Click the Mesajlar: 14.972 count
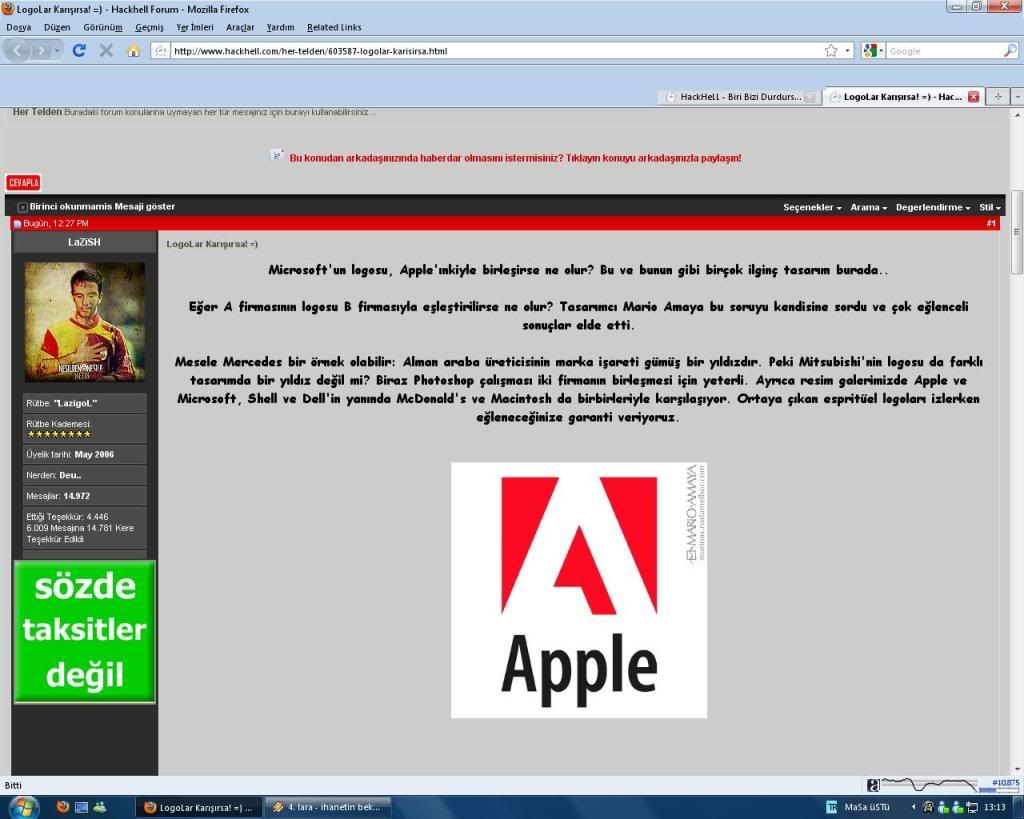Screen dimensions: 1024x819 tap(84, 496)
